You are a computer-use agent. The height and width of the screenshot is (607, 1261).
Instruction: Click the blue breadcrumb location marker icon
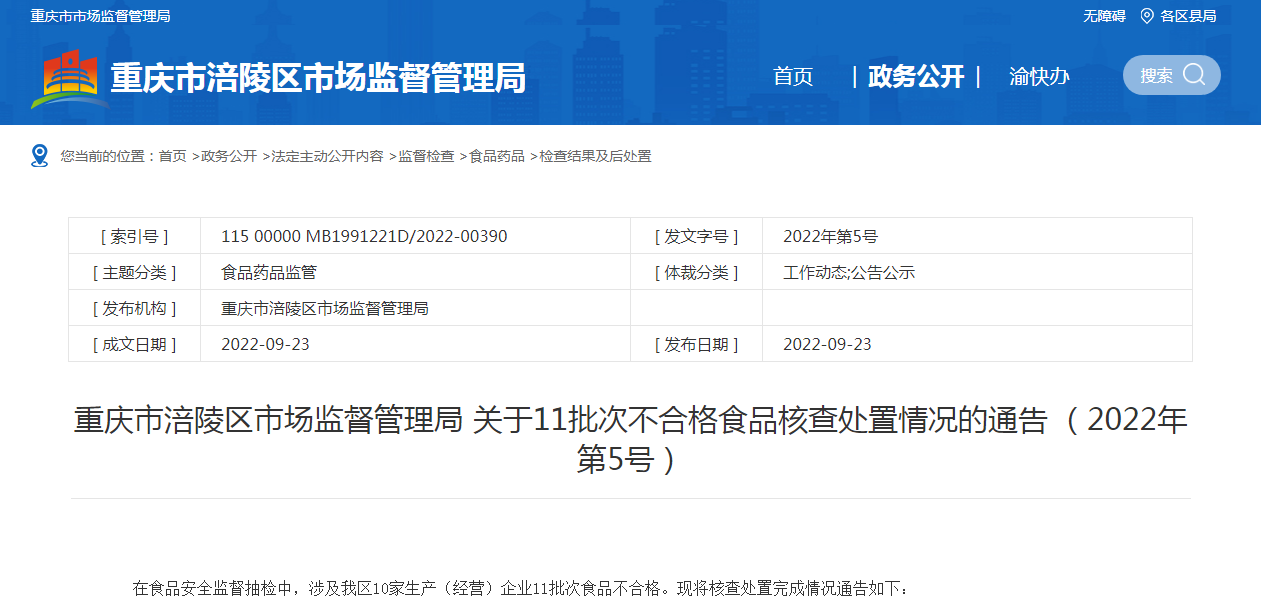click(x=40, y=156)
